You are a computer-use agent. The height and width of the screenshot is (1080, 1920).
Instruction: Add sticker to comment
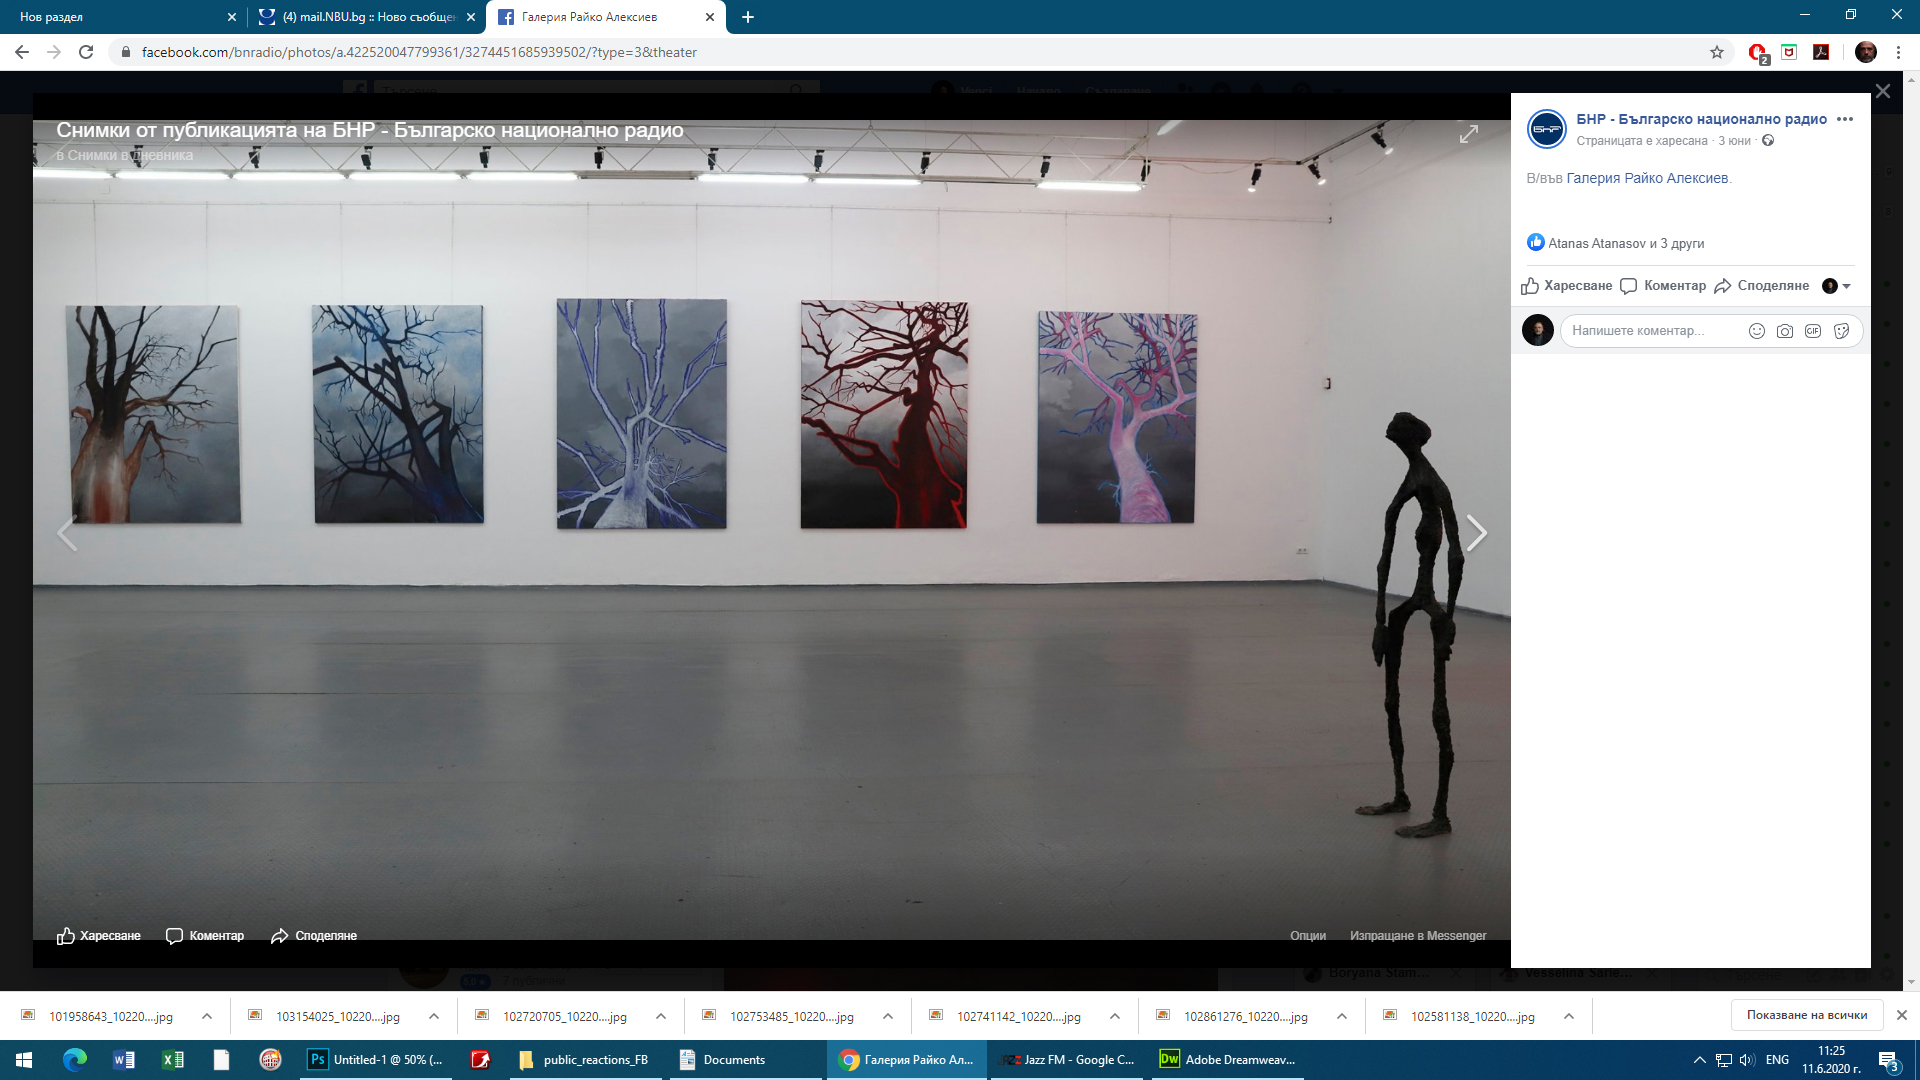pyautogui.click(x=1842, y=331)
